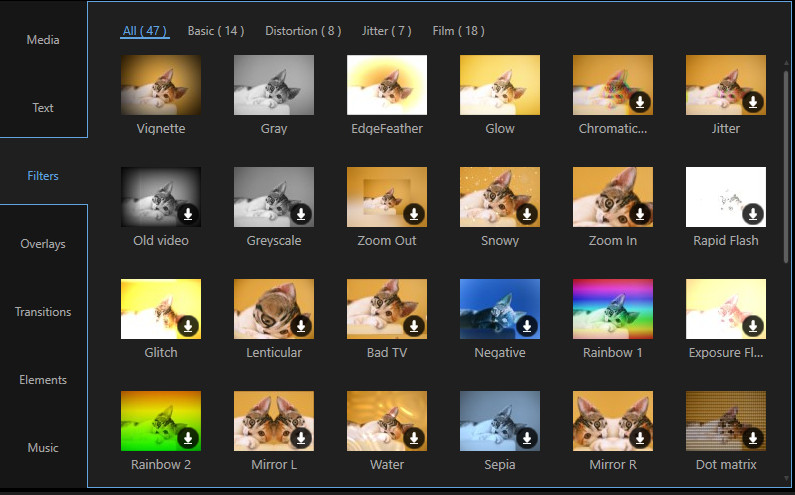Open the Distortion (8) filter category
Image resolution: width=795 pixels, height=495 pixels.
tap(303, 31)
